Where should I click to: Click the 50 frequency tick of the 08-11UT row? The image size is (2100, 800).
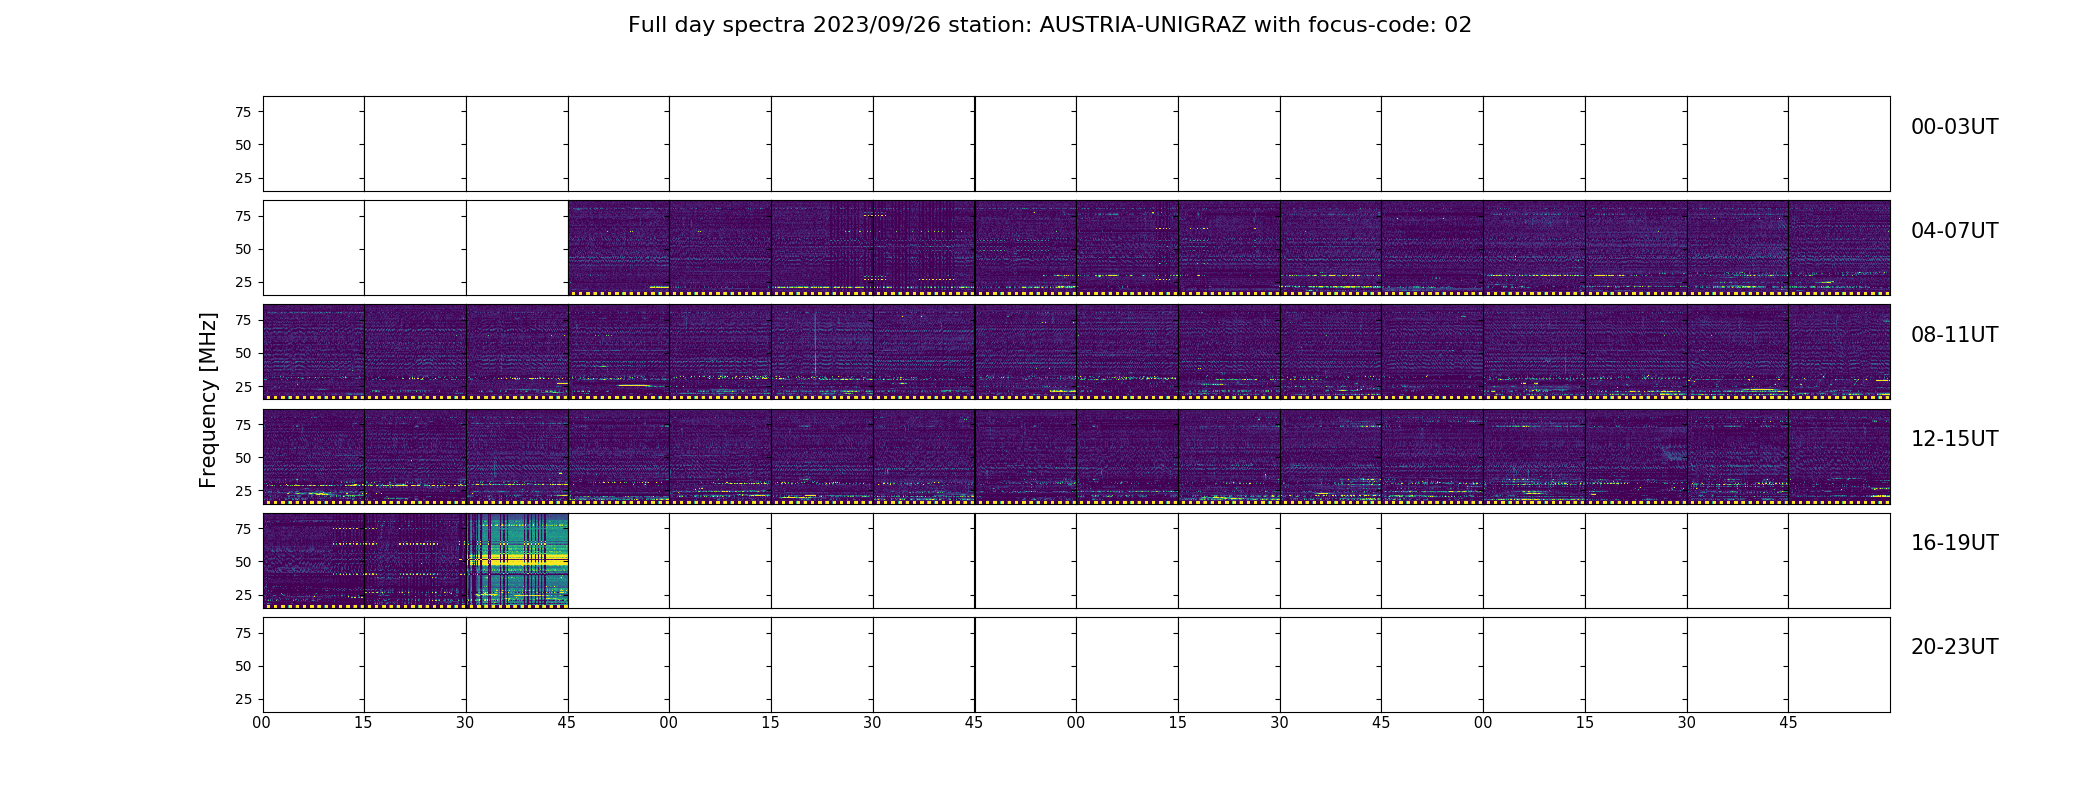pos(243,353)
